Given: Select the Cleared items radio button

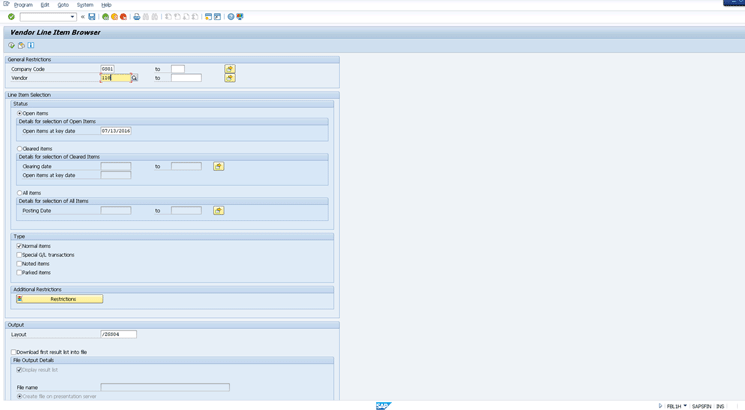Looking at the screenshot, I should (20, 149).
